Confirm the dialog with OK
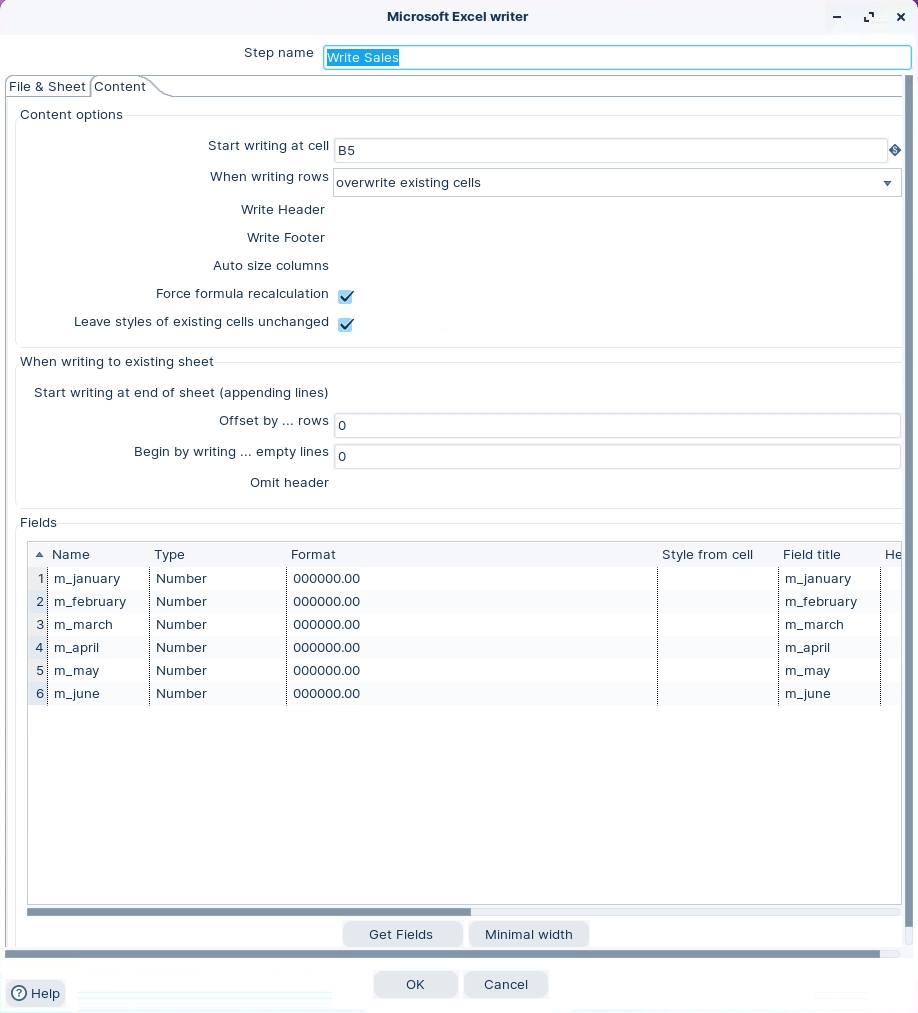This screenshot has width=918, height=1013. [x=415, y=984]
